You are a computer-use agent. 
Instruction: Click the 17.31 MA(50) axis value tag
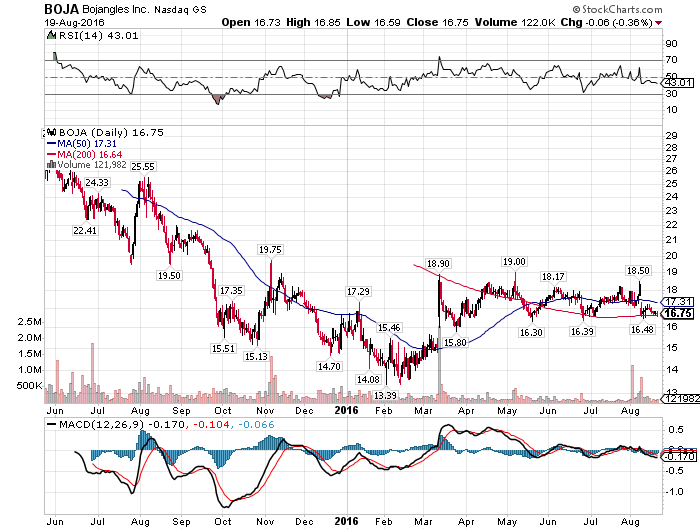[678, 302]
